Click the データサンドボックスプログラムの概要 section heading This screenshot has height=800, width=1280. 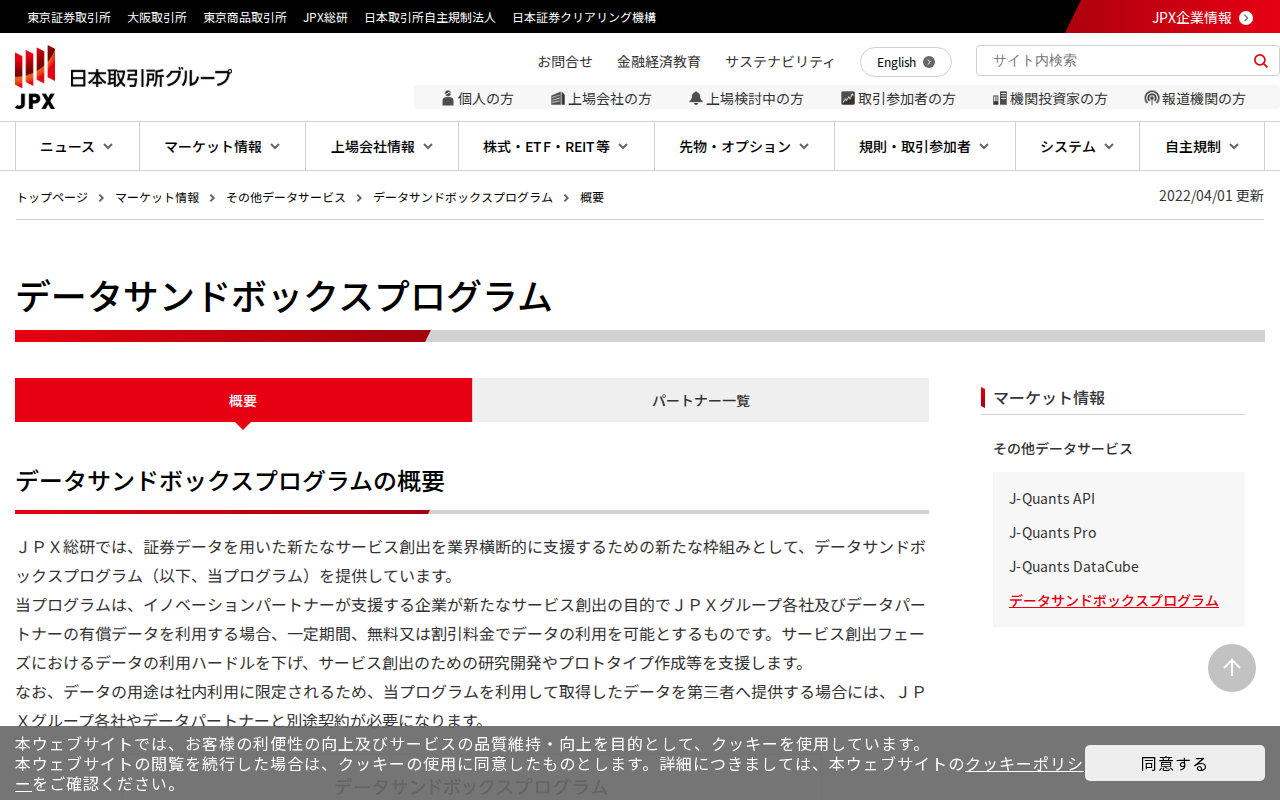pyautogui.click(x=230, y=481)
